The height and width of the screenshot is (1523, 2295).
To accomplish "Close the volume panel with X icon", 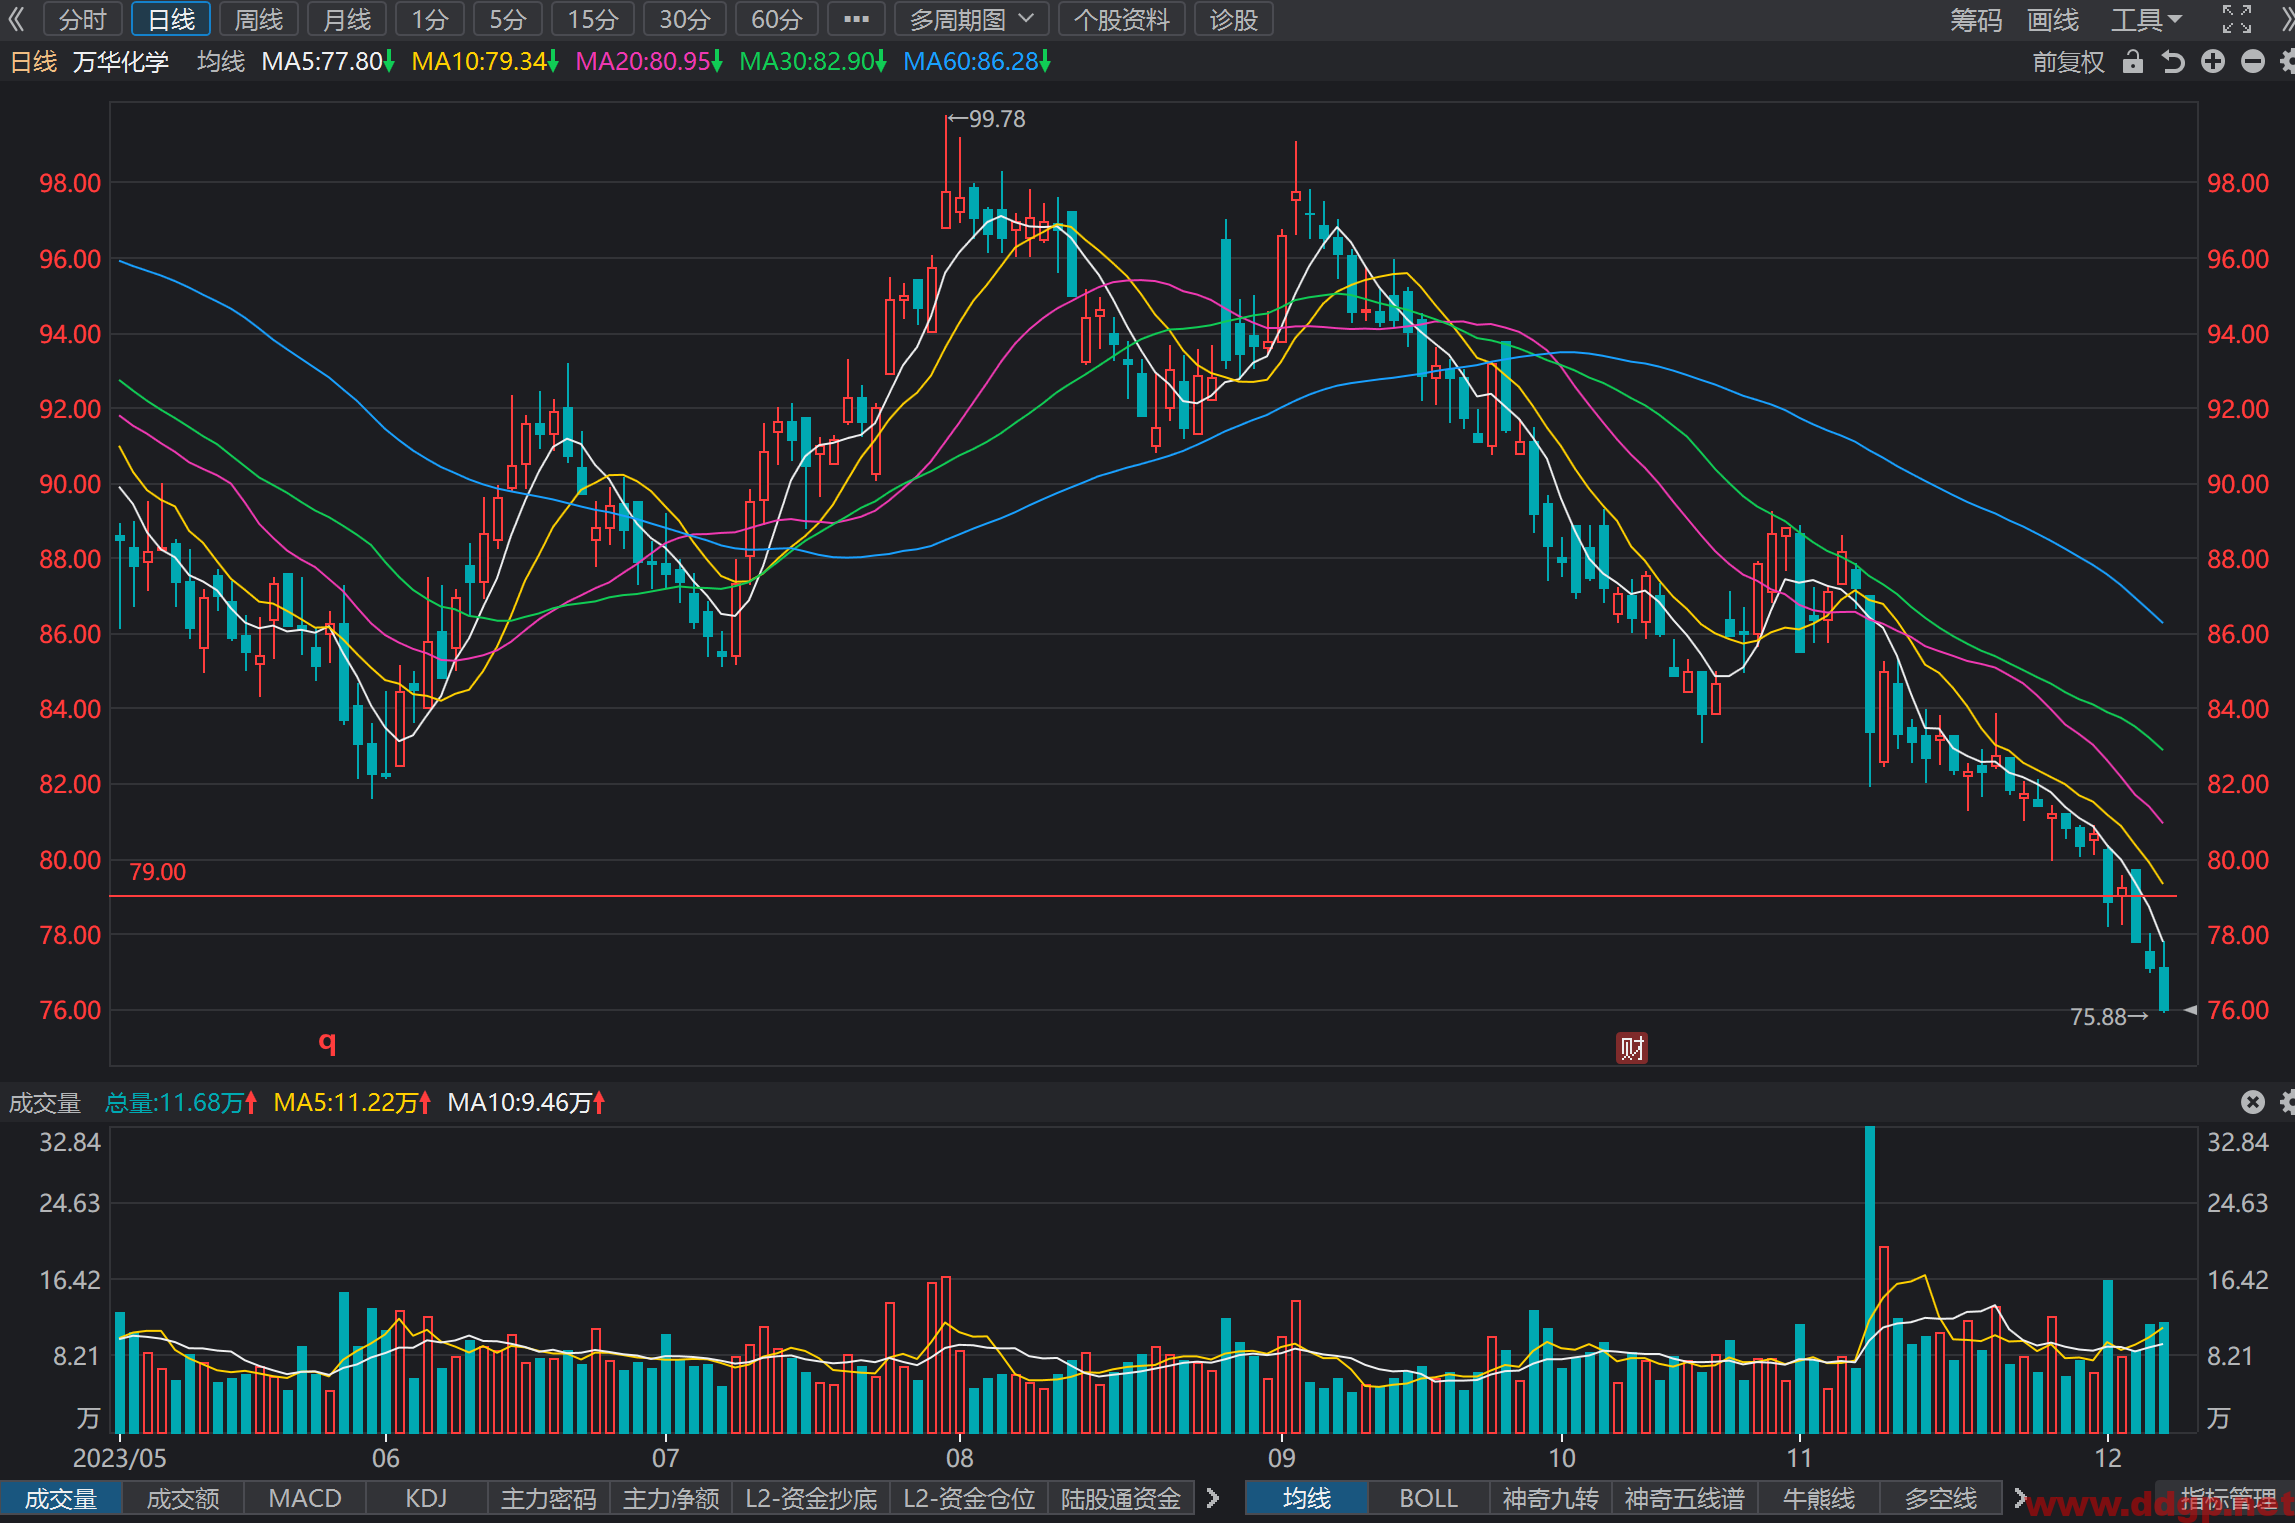I will click(x=2252, y=1102).
